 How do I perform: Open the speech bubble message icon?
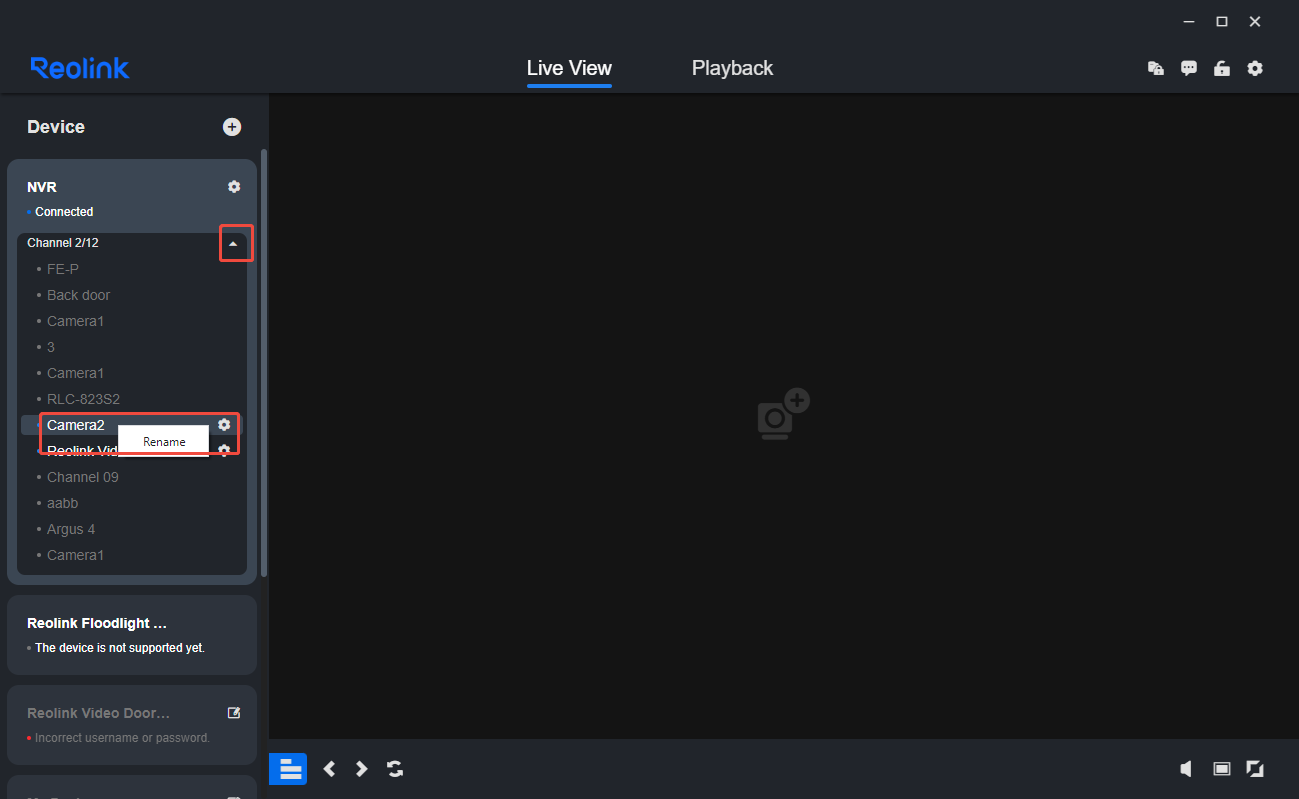click(x=1189, y=68)
